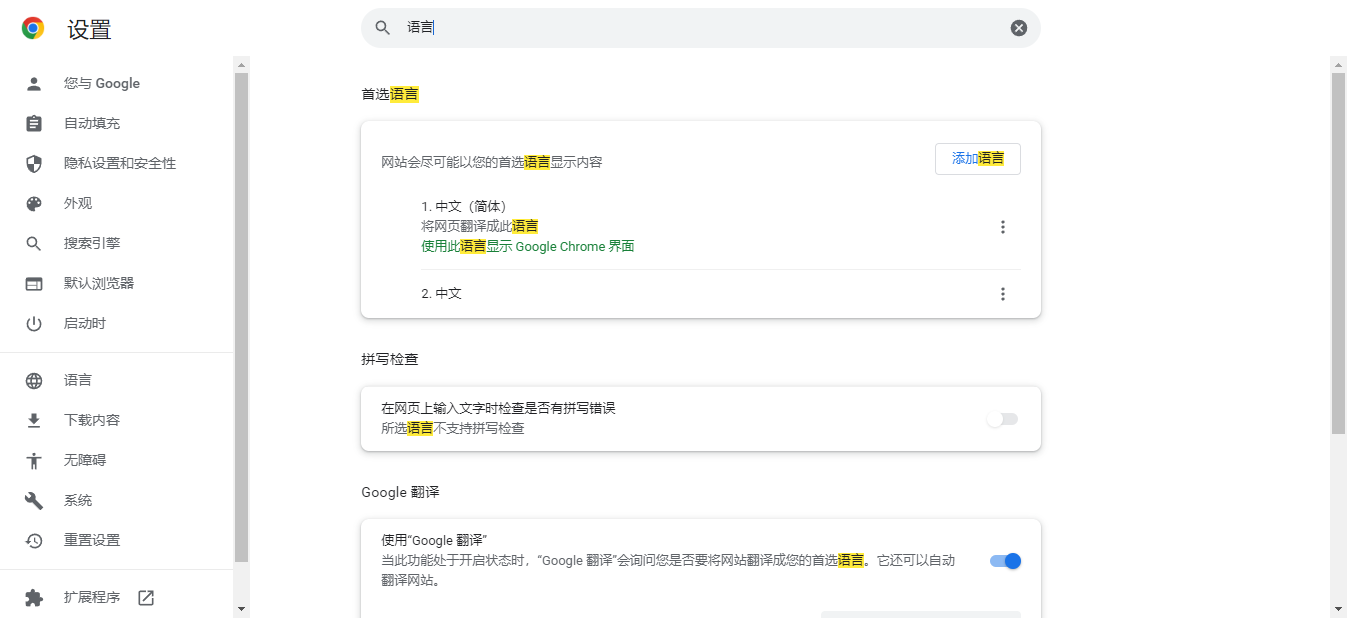Click the 启动时 power icon

[34, 324]
